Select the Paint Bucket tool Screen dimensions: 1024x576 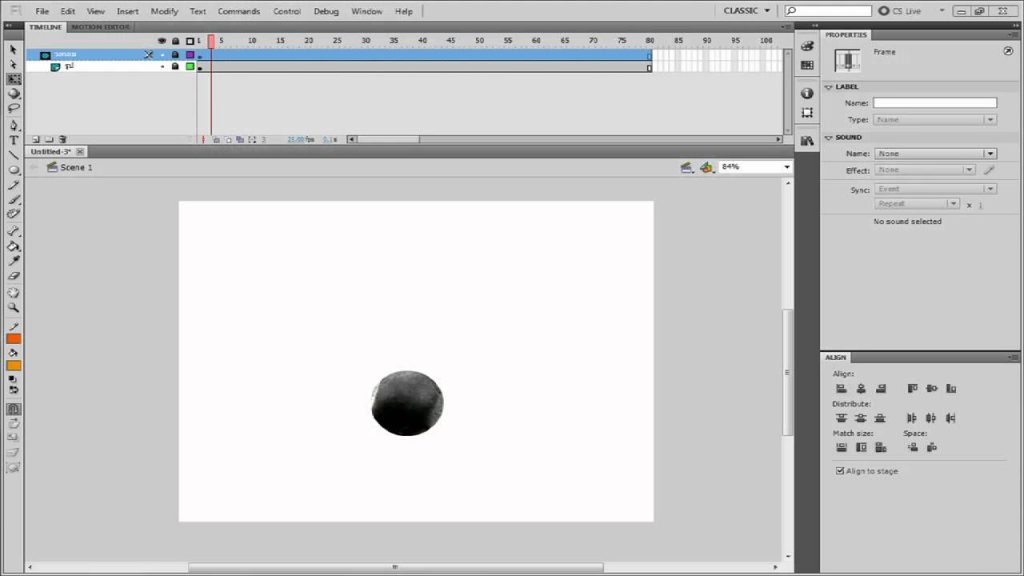coord(14,246)
